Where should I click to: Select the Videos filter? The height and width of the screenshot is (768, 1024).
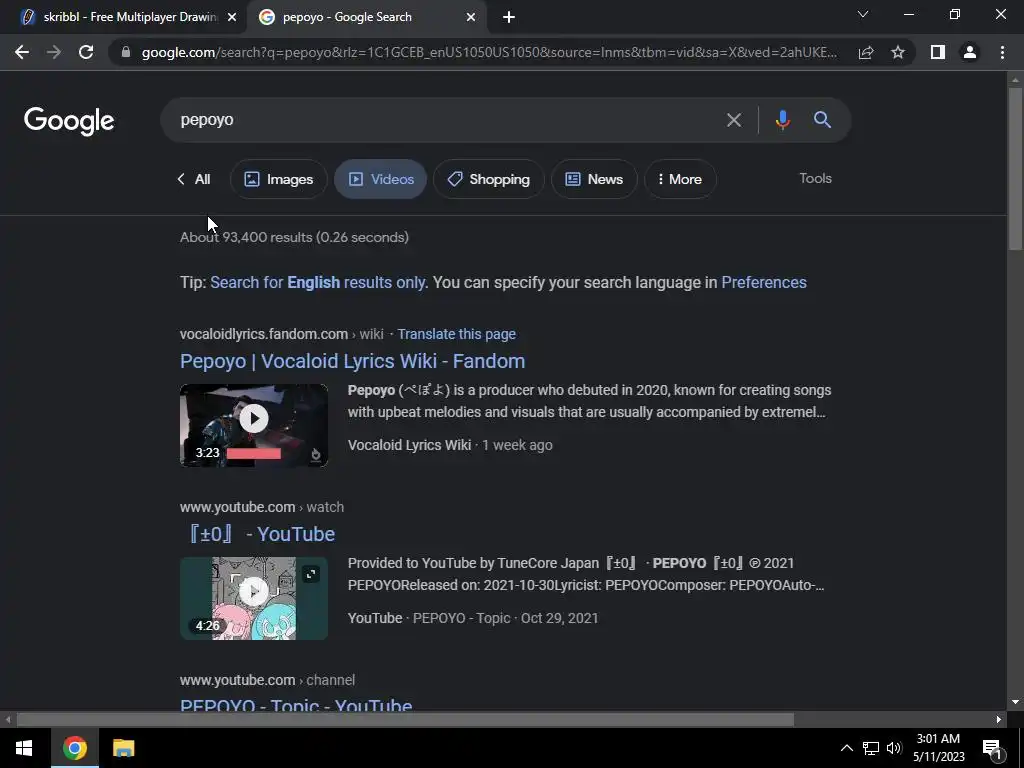click(381, 179)
